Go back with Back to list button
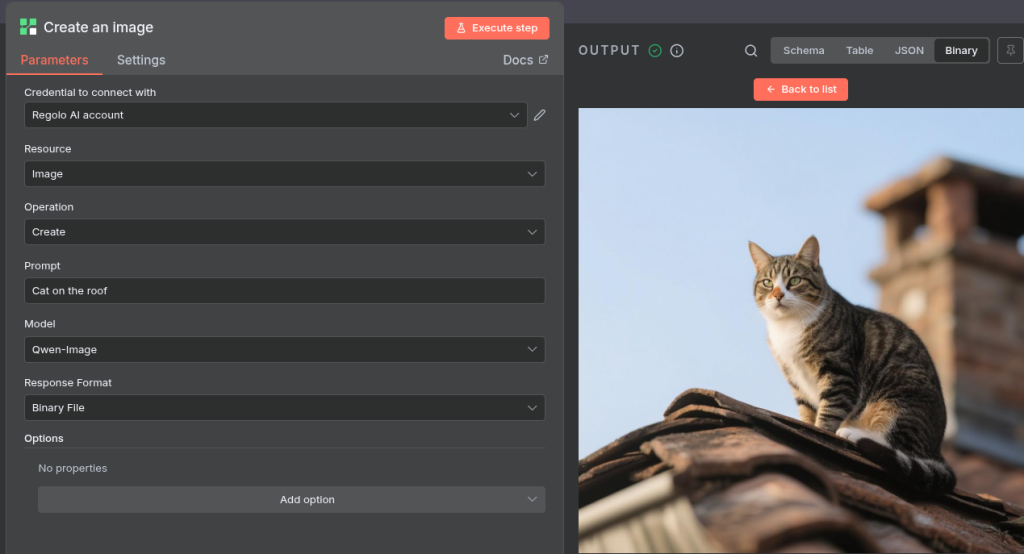This screenshot has height=554, width=1024. click(x=801, y=89)
